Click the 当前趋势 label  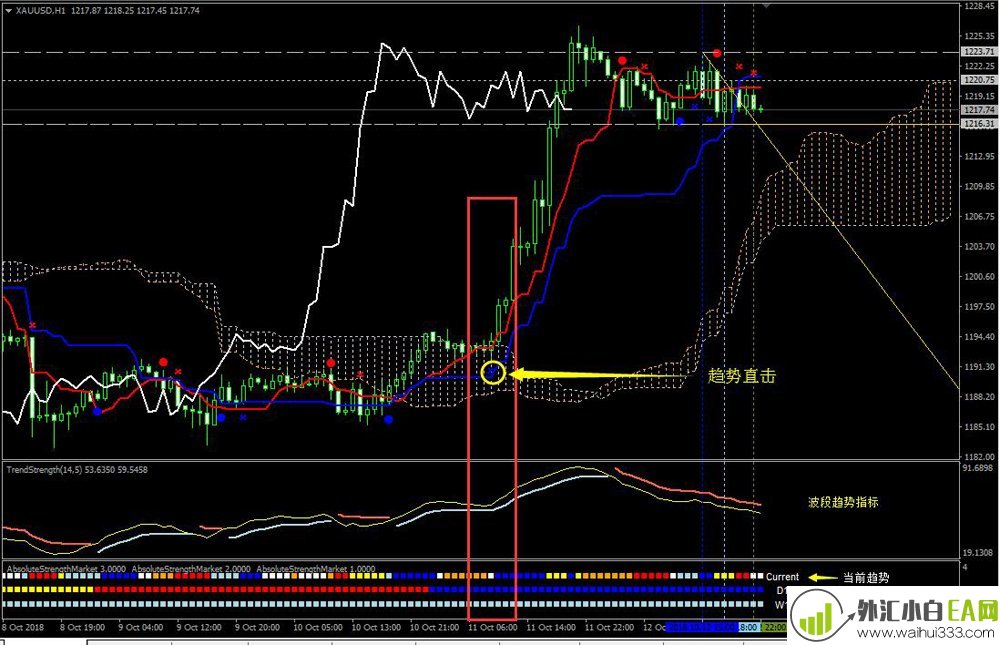coord(866,577)
